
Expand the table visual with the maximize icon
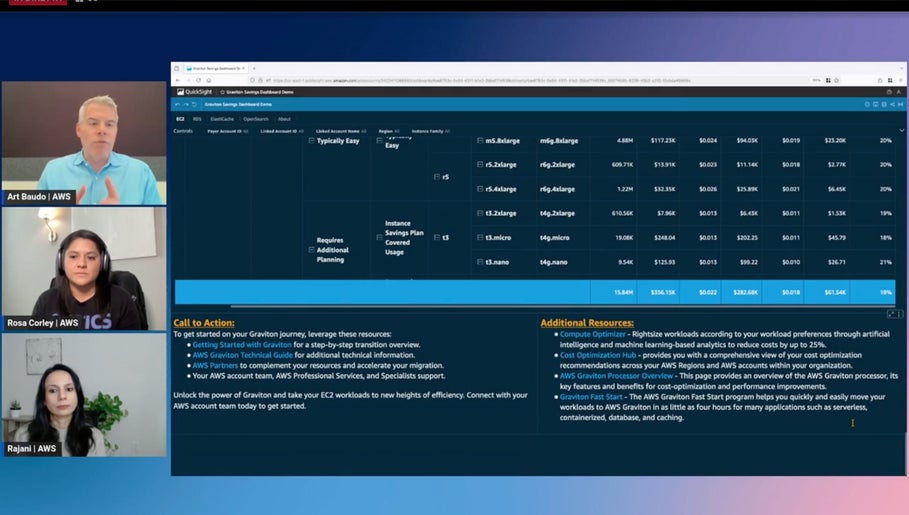(891, 314)
